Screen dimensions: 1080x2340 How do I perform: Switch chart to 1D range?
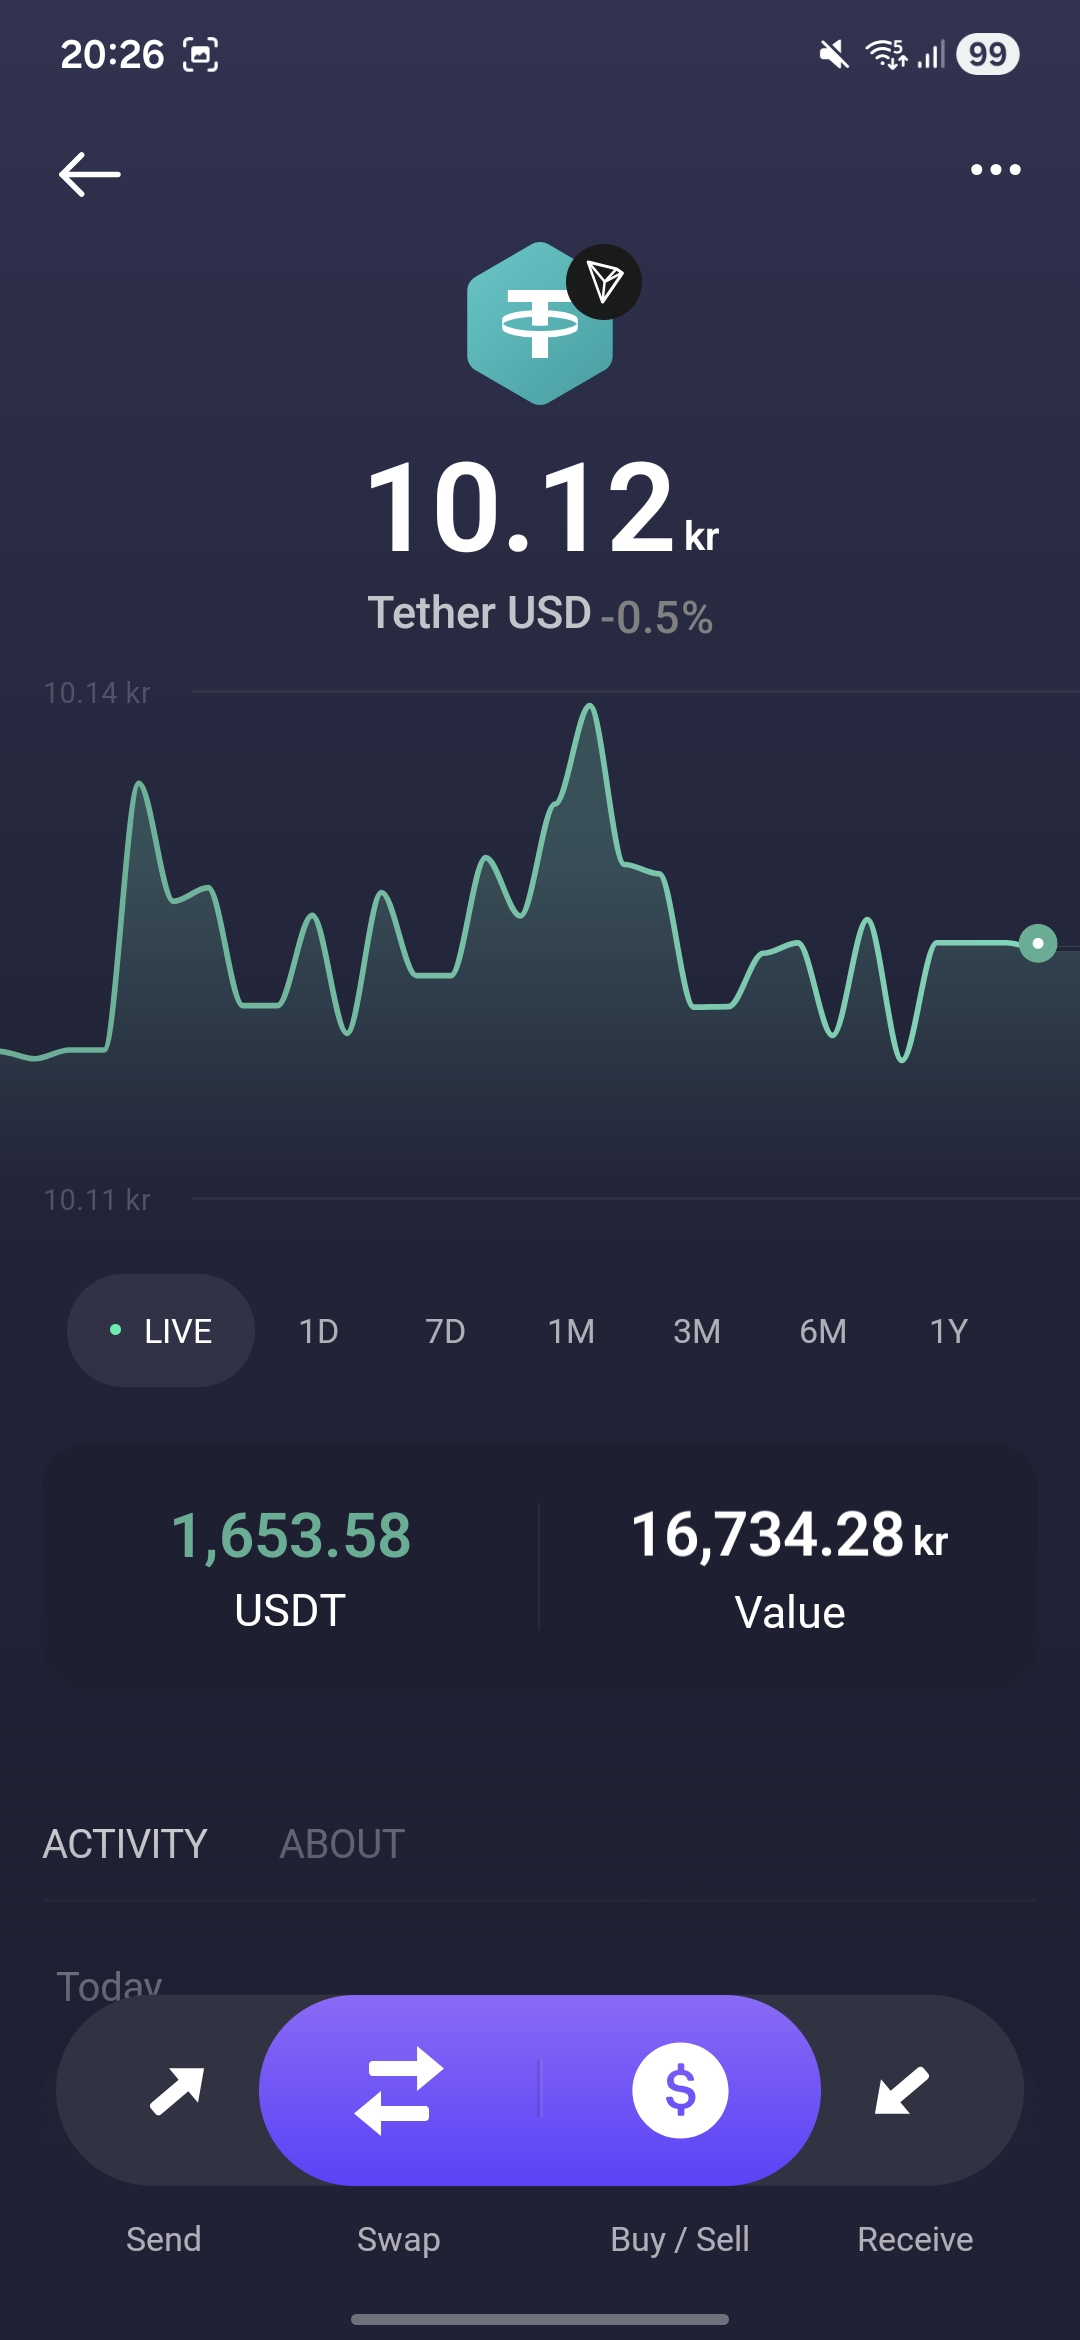(x=318, y=1331)
